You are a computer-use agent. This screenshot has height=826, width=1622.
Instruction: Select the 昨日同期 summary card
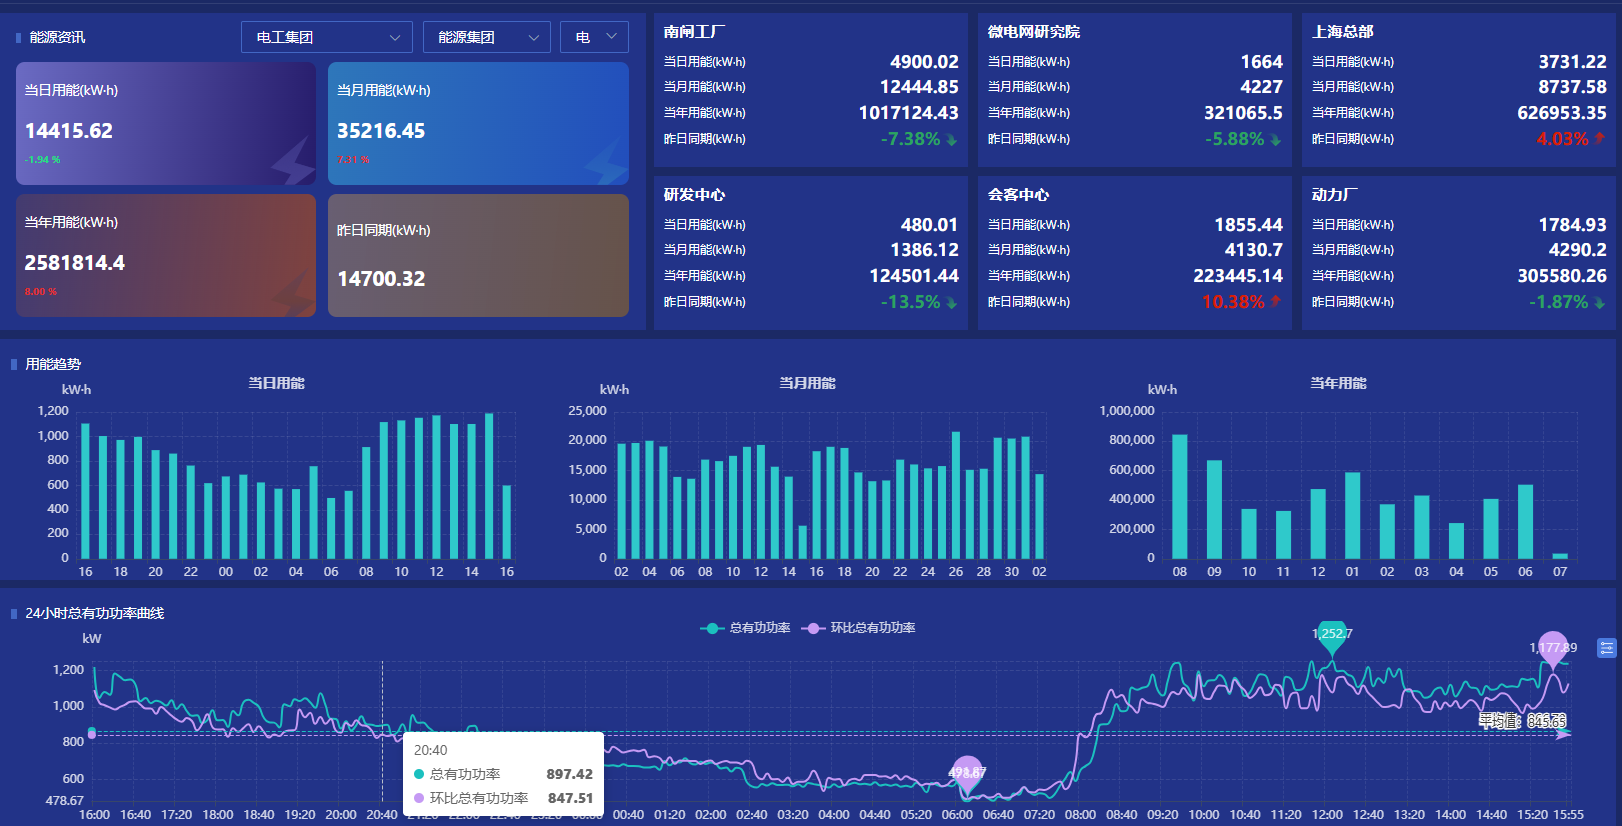pos(478,256)
